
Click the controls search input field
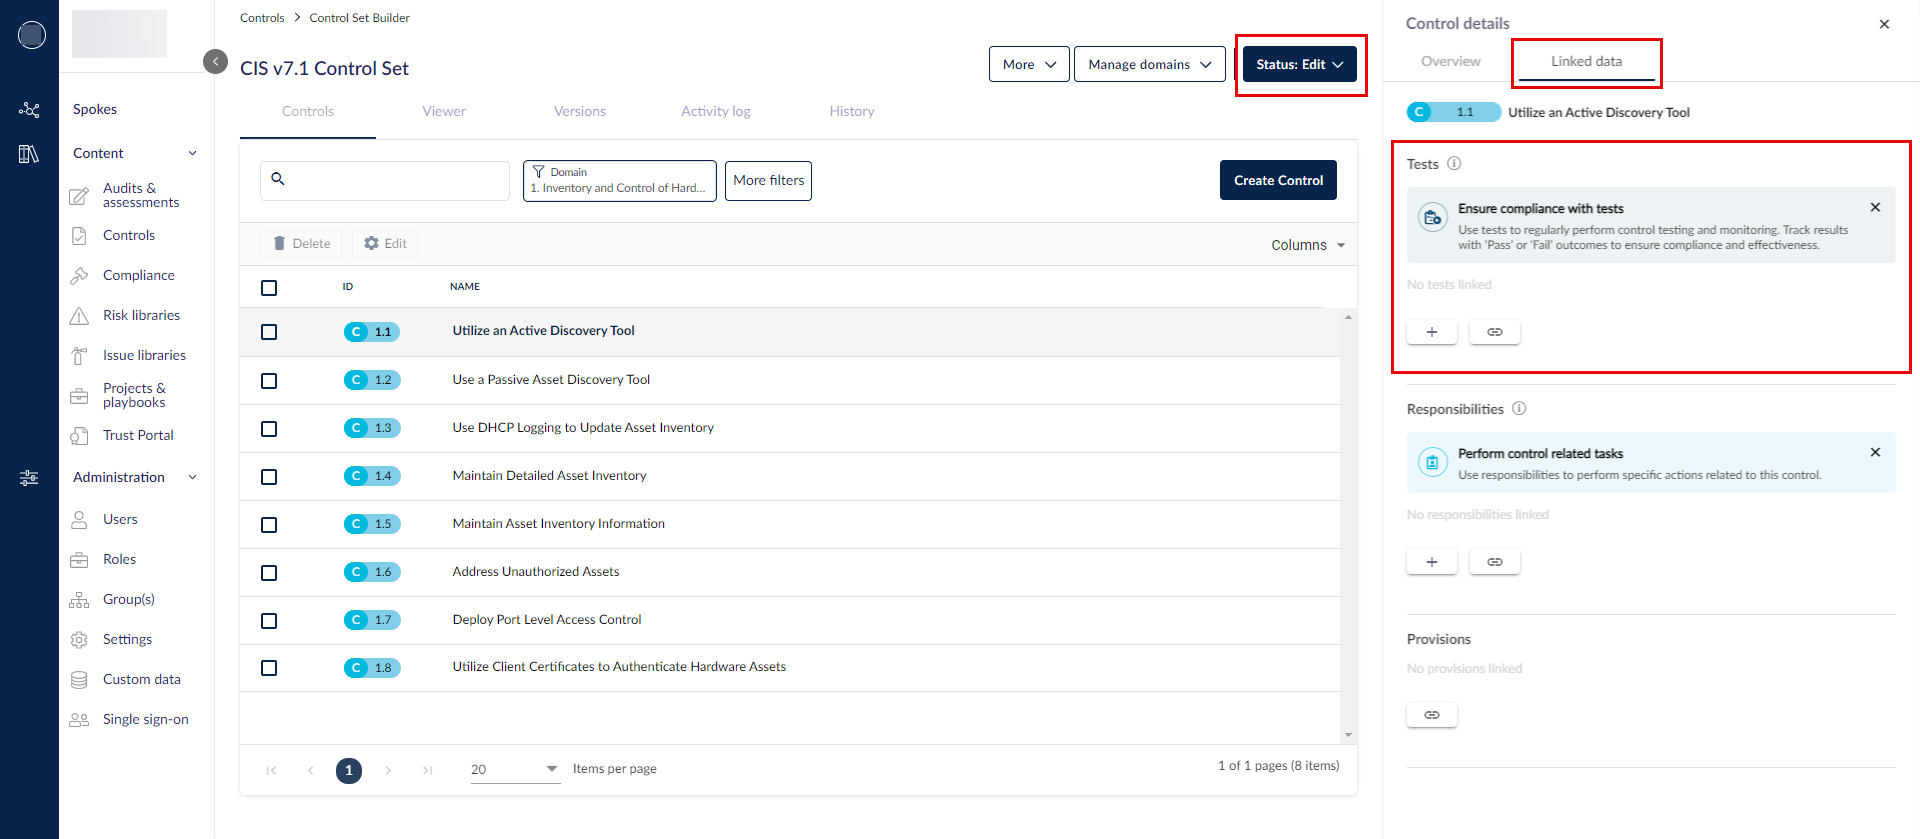395,181
